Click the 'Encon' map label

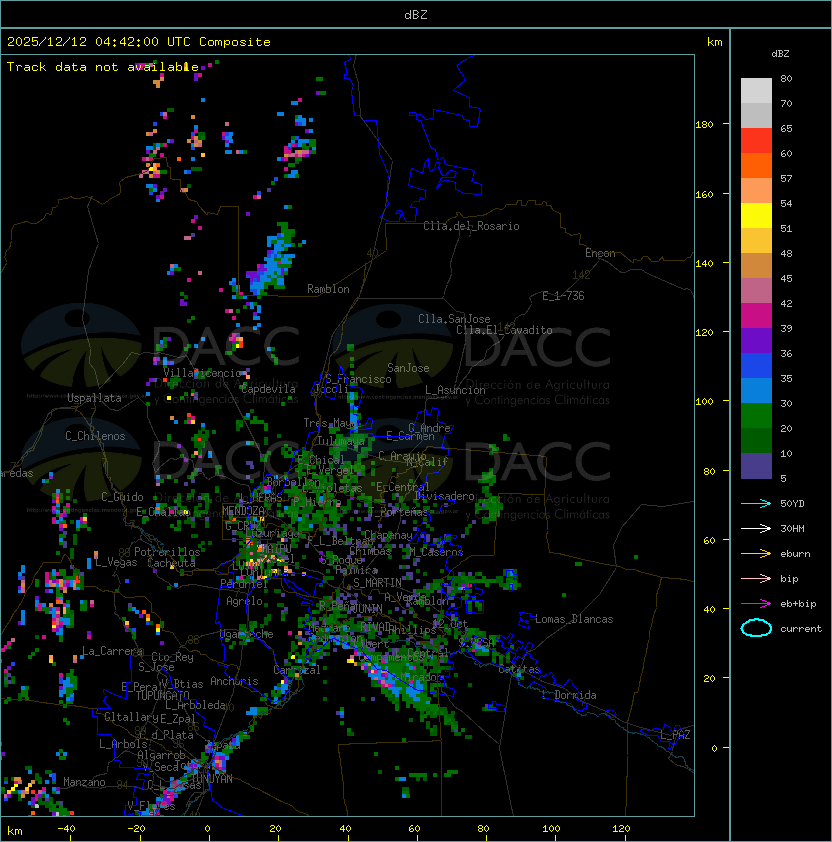[600, 253]
